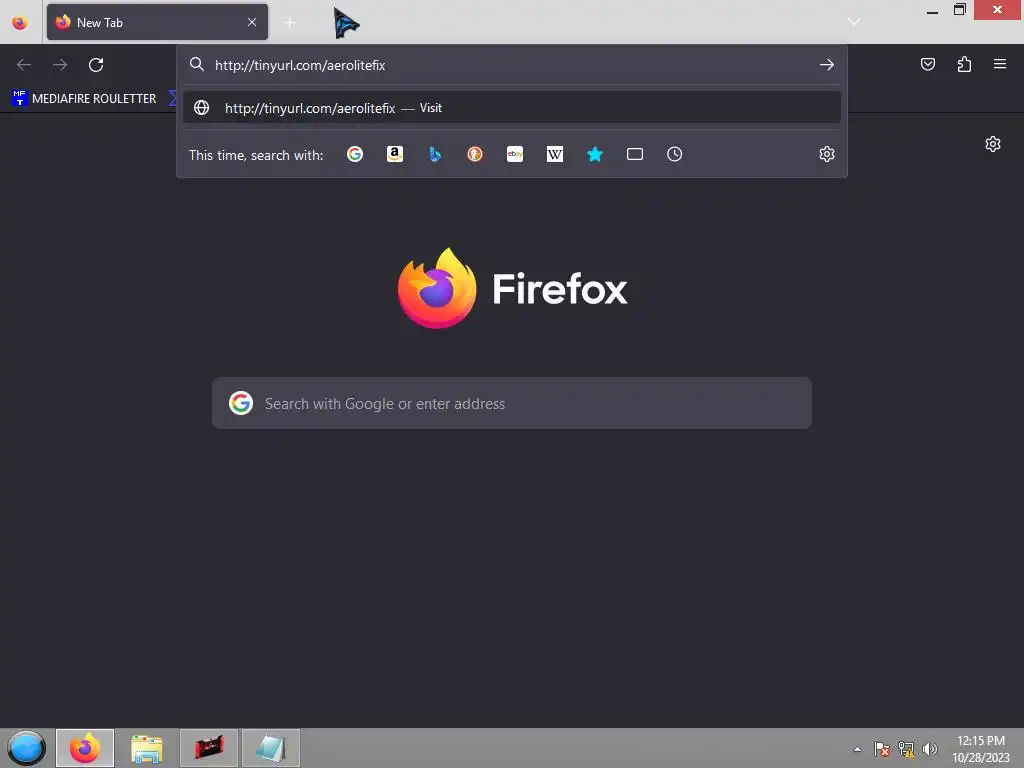Open the notepad icon in taskbar

271,748
